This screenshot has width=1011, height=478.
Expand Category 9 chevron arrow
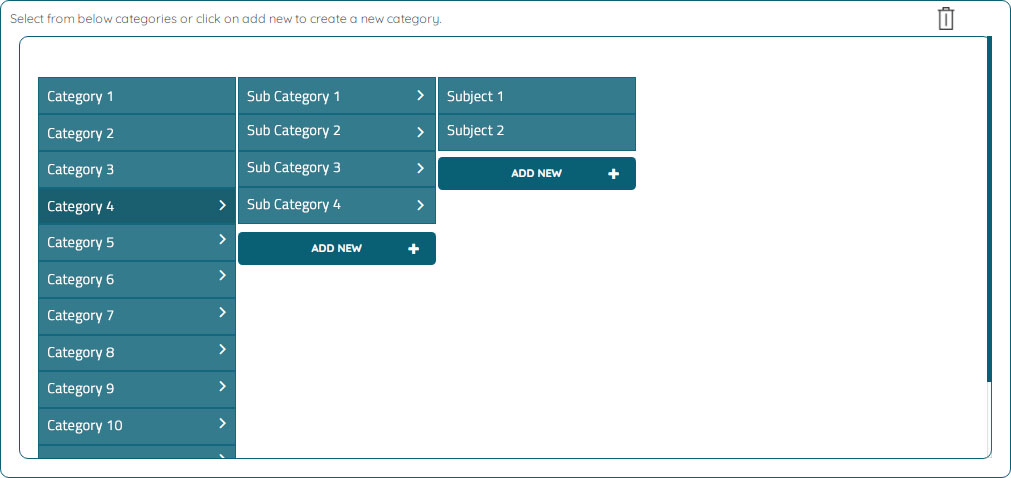click(x=222, y=386)
